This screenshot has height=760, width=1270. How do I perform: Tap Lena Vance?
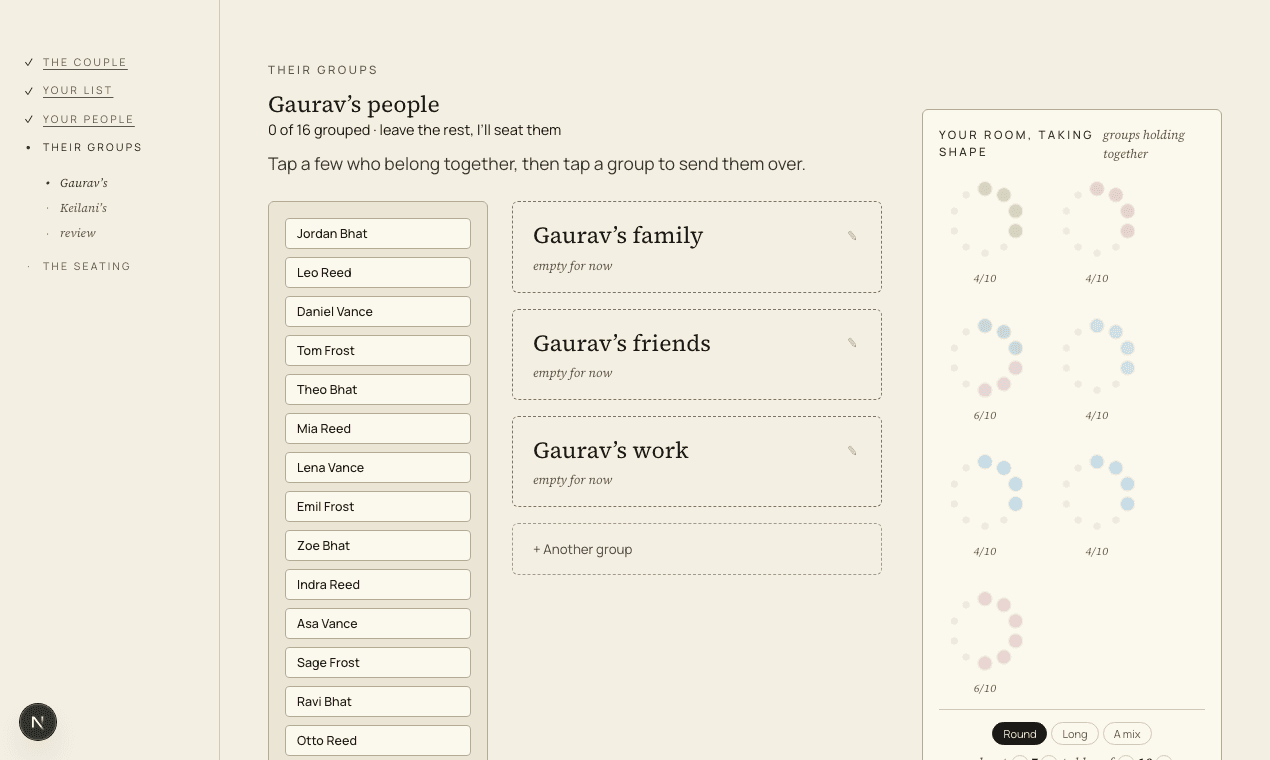click(378, 468)
